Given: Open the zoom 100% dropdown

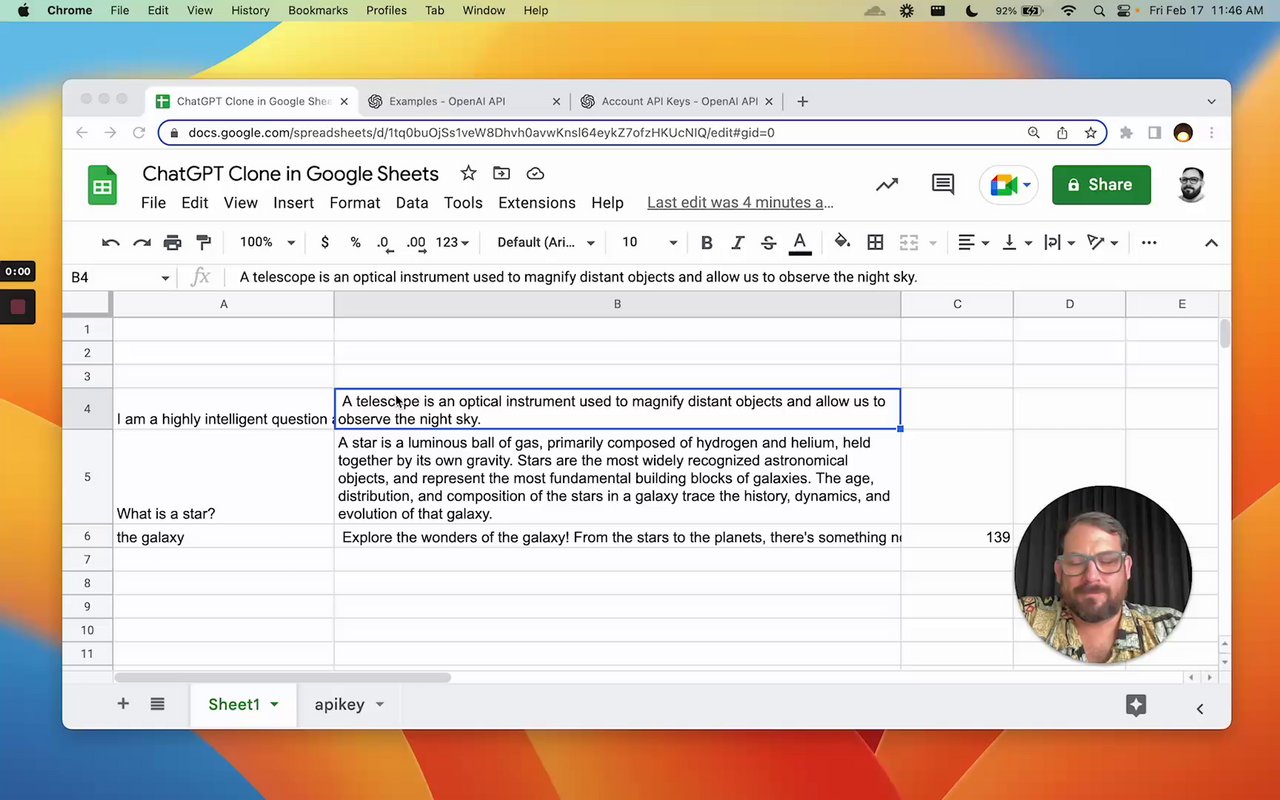Looking at the screenshot, I should click(267, 242).
